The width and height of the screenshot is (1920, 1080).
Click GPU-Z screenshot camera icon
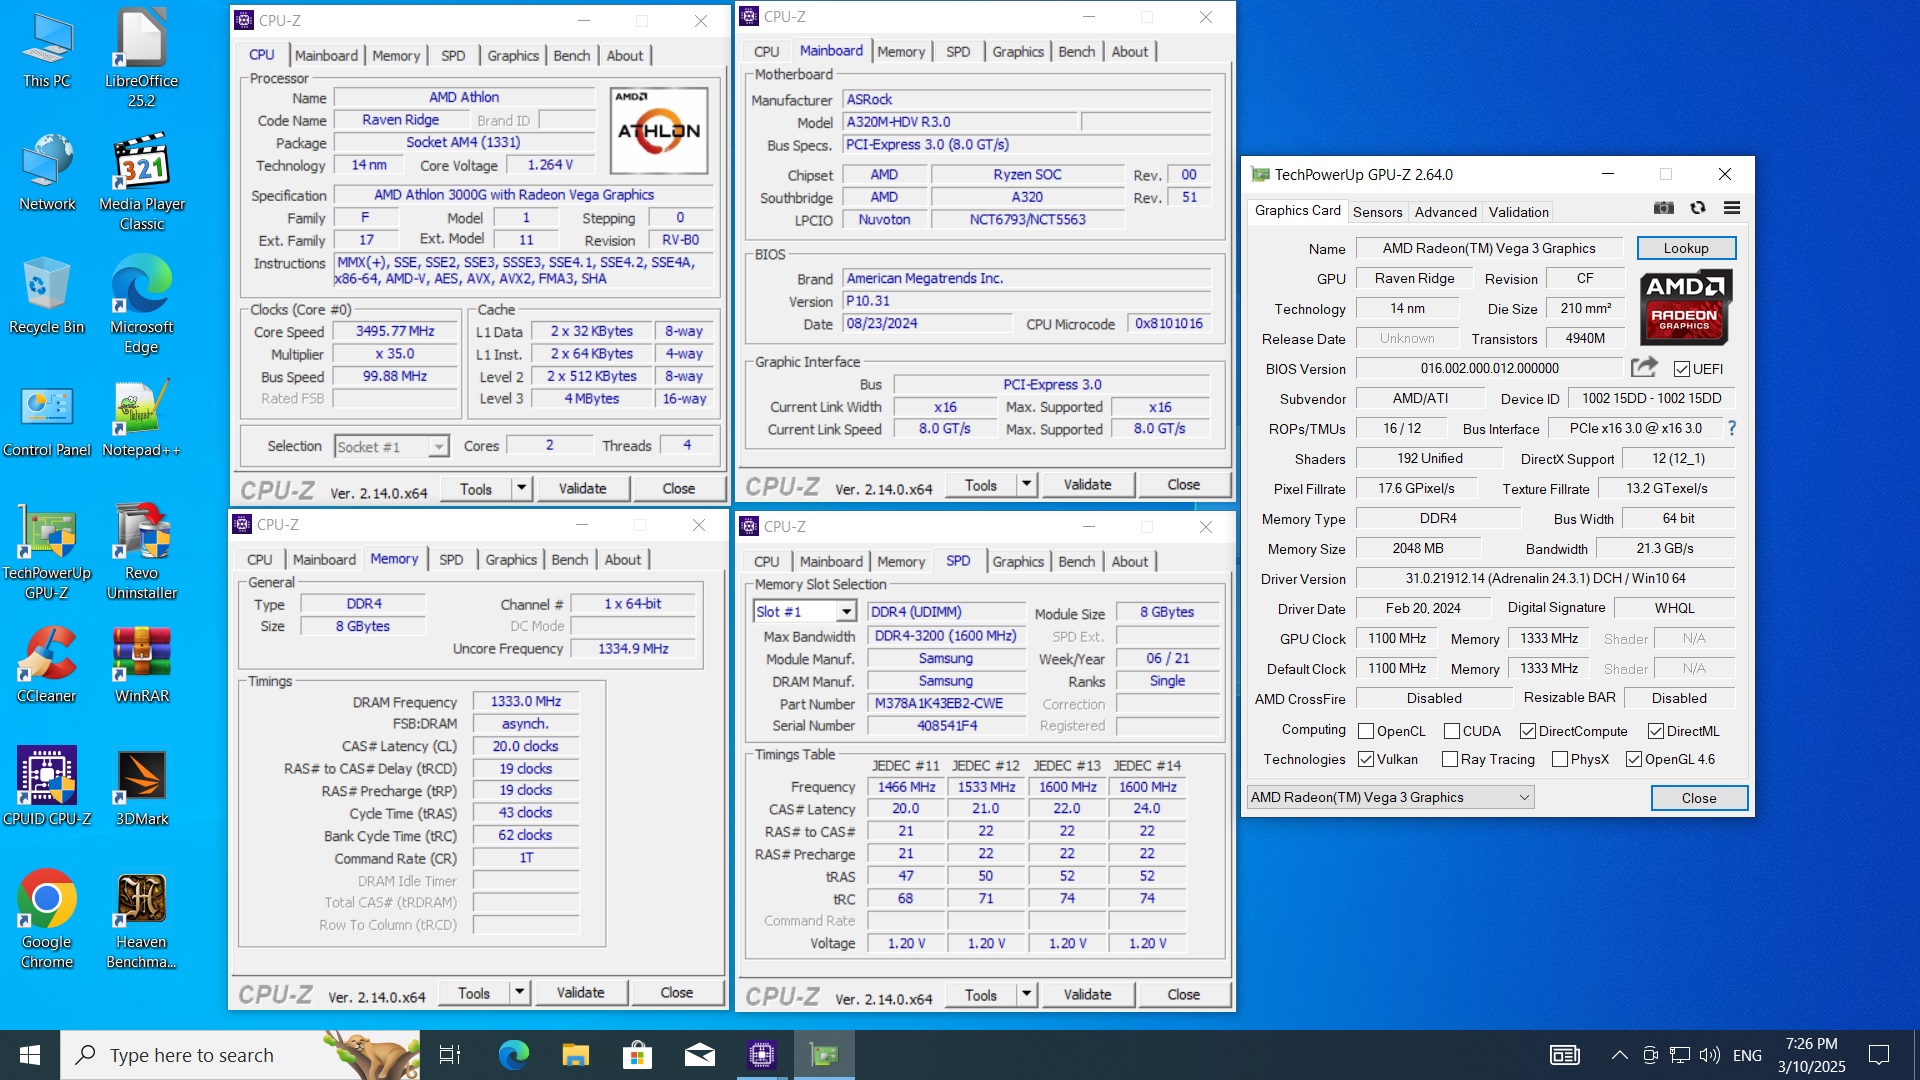point(1664,208)
